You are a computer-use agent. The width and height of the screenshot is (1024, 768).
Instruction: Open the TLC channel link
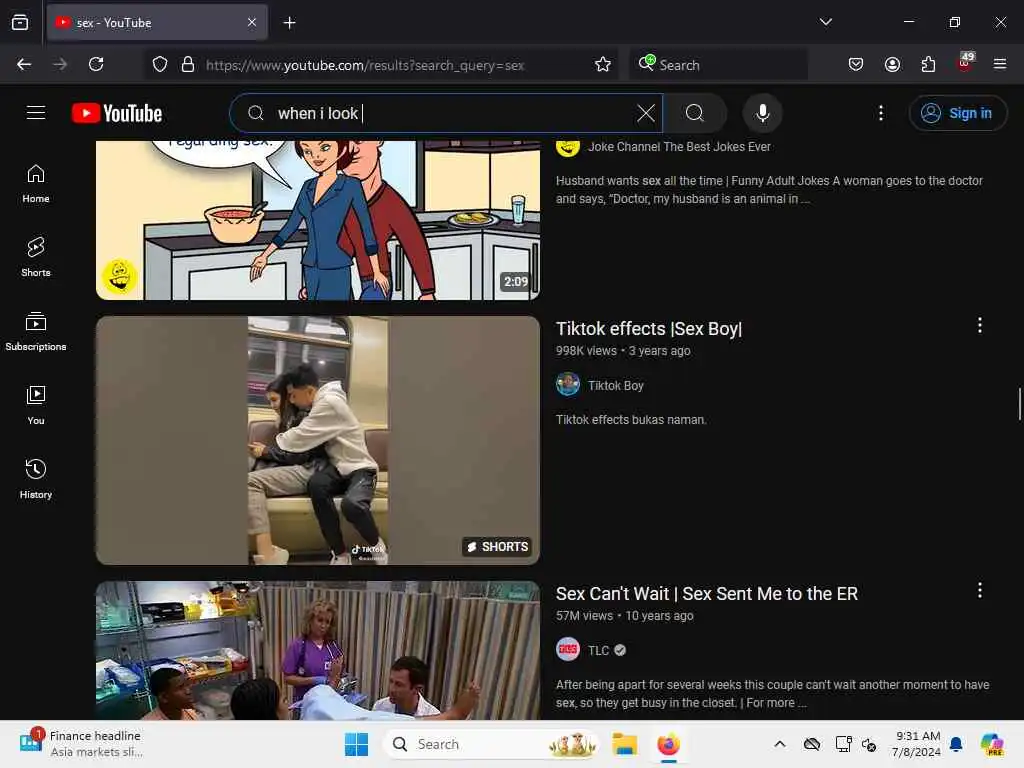tap(598, 650)
